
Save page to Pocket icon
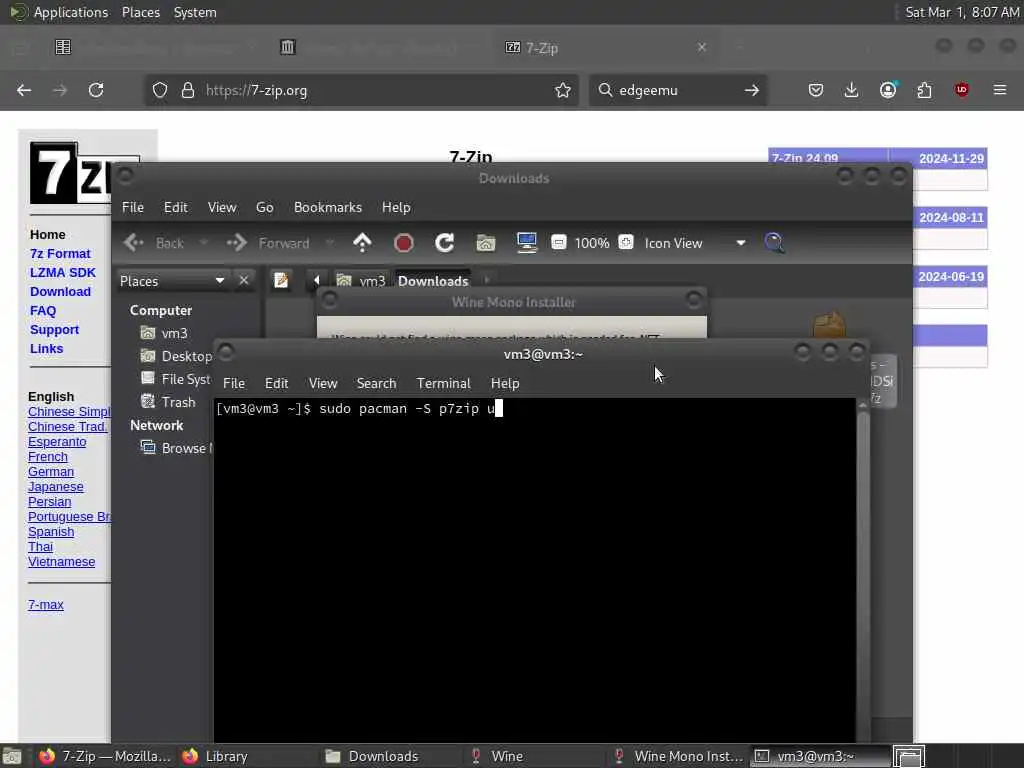pyautogui.click(x=816, y=90)
